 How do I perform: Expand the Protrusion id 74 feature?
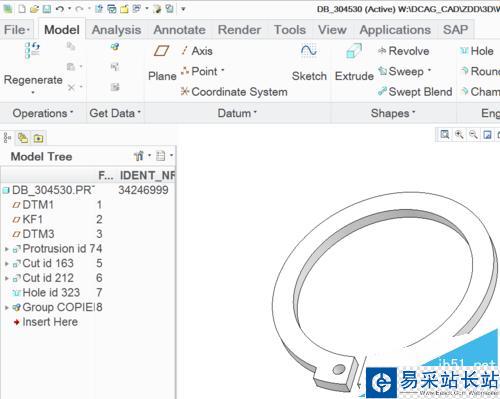[7, 249]
